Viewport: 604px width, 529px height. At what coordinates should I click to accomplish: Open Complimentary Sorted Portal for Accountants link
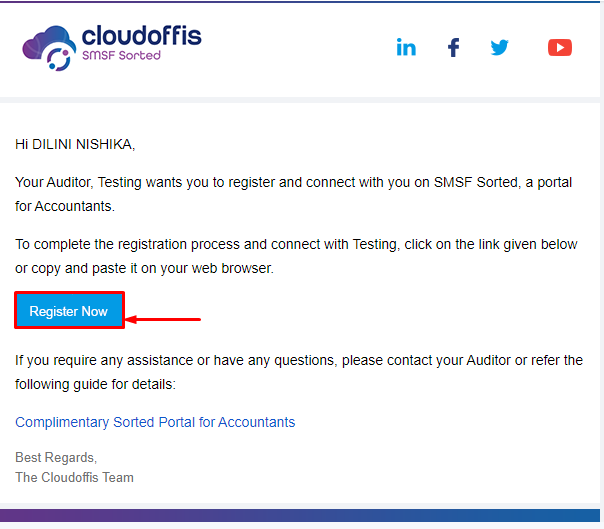point(155,422)
